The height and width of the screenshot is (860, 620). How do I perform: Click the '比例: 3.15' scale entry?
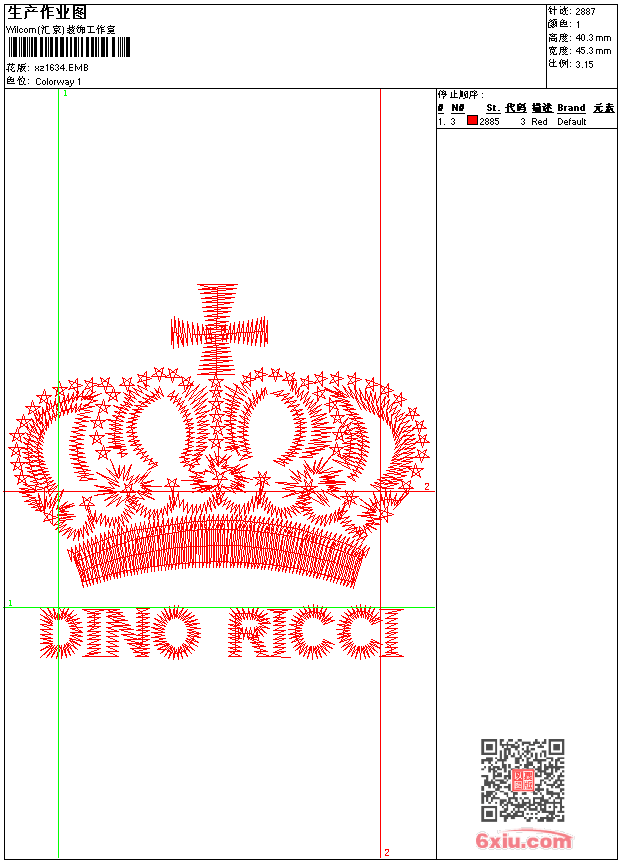pos(571,64)
